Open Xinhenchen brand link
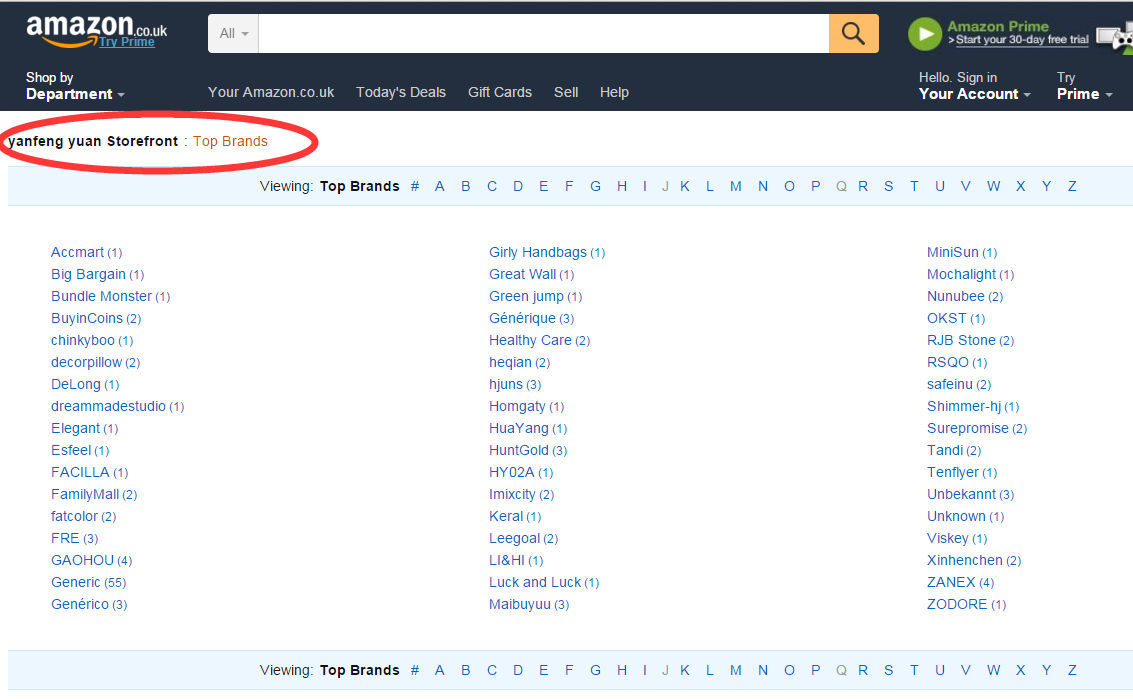Image resolution: width=1133 pixels, height=699 pixels. (x=965, y=560)
